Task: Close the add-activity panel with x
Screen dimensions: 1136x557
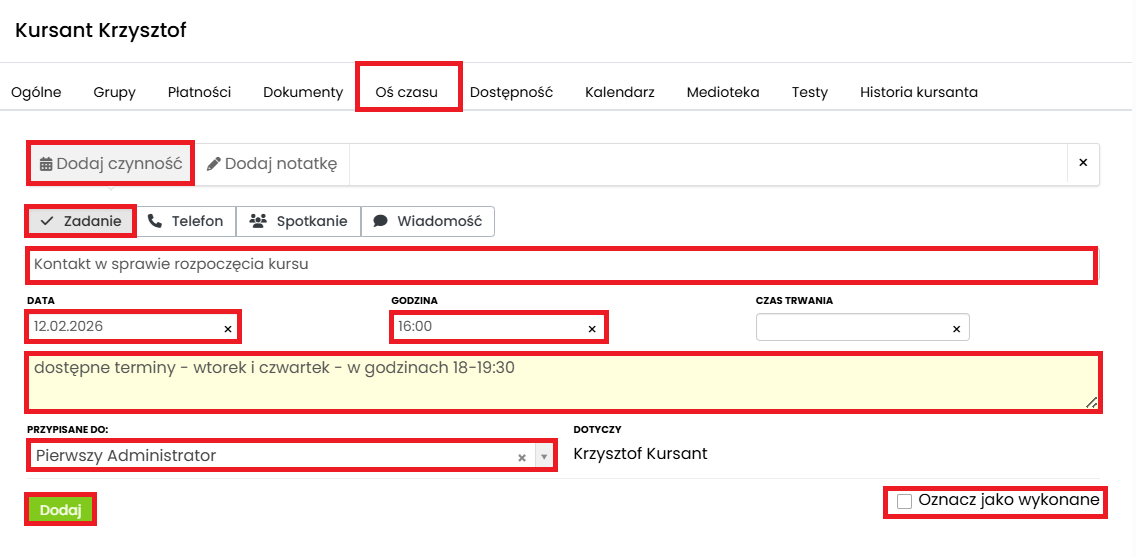Action: coord(1082,163)
